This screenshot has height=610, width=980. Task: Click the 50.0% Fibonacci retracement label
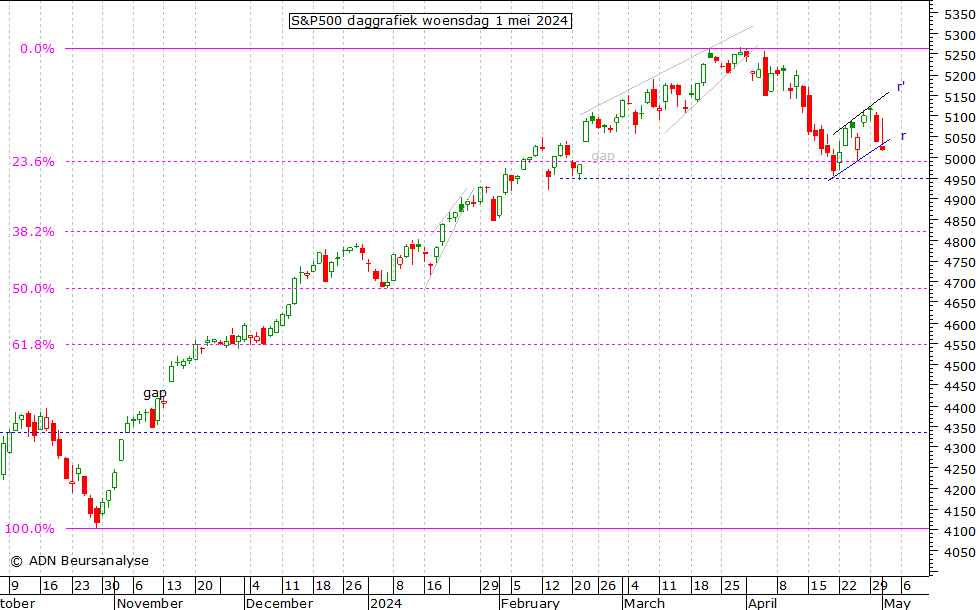(33, 289)
